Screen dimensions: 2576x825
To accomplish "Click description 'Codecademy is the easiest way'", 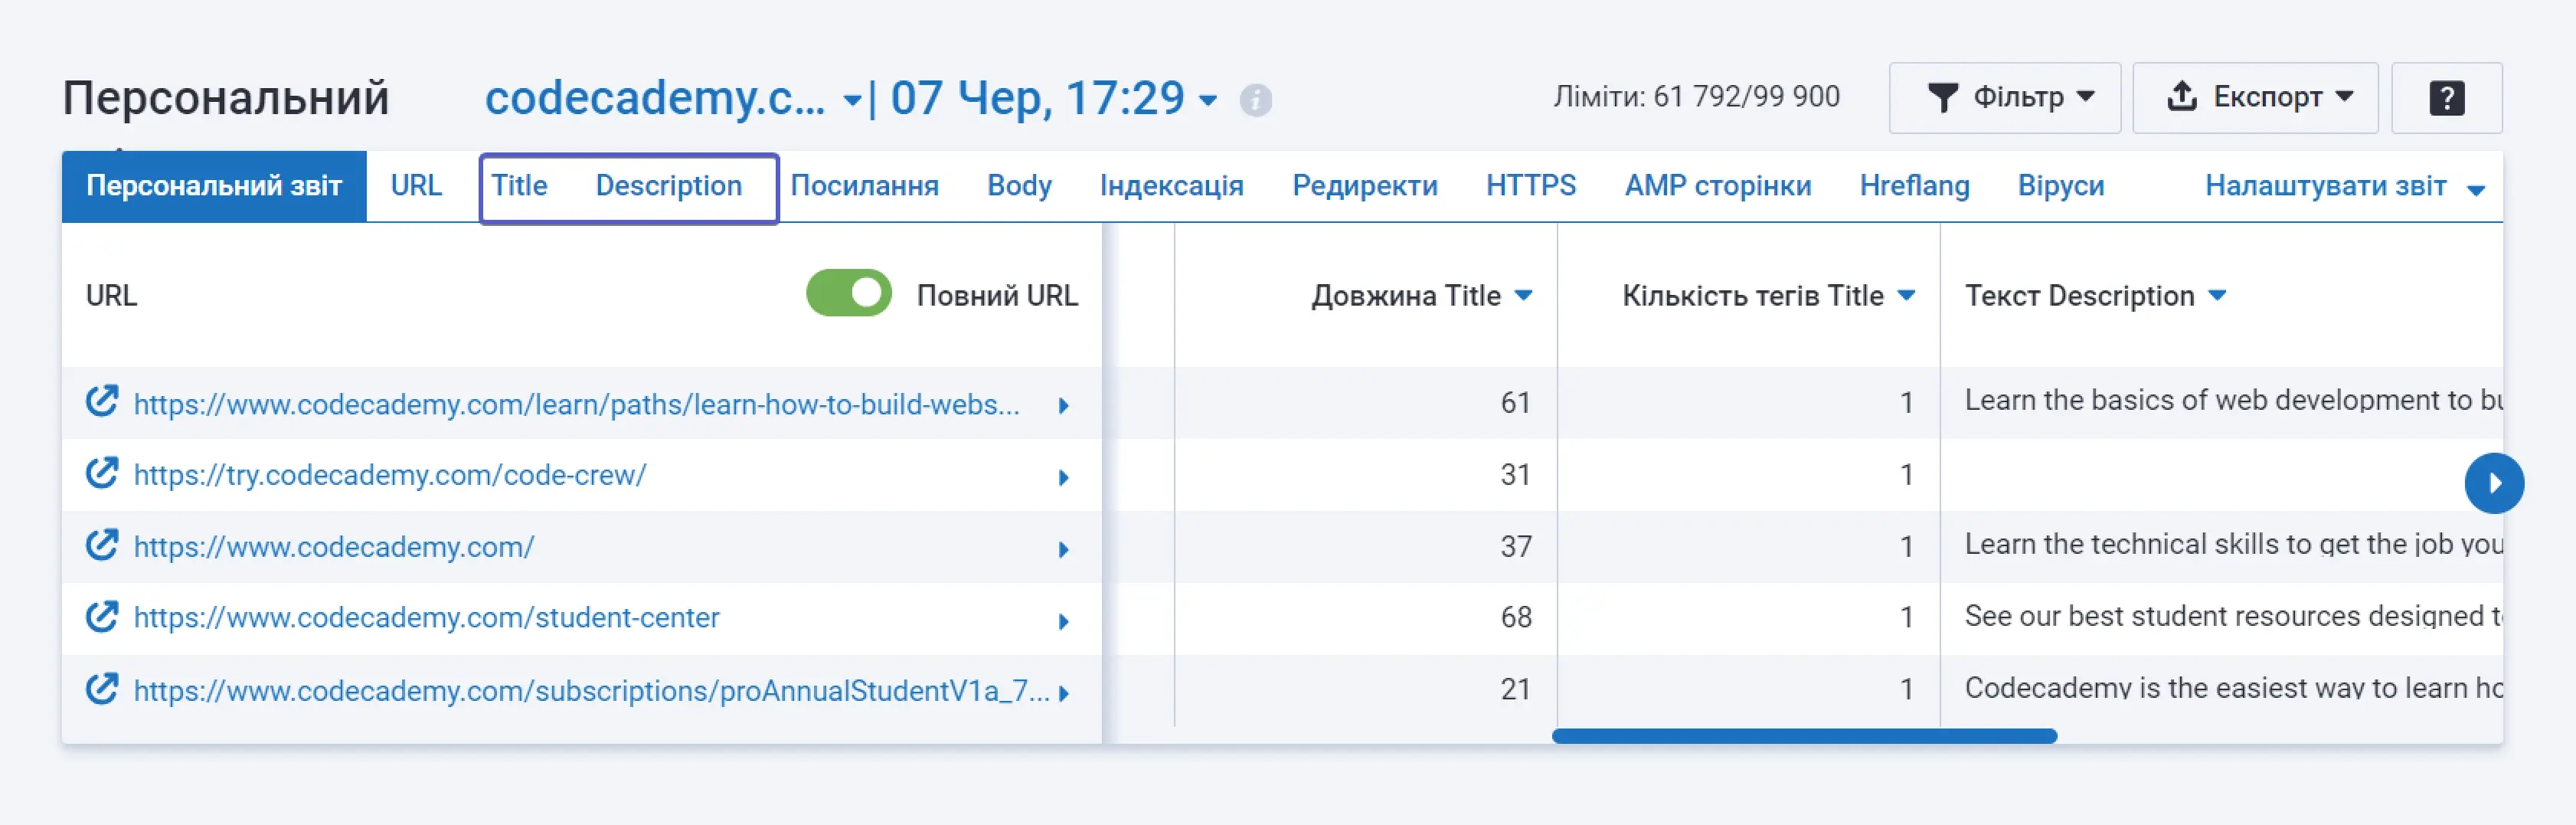I will tap(2233, 688).
